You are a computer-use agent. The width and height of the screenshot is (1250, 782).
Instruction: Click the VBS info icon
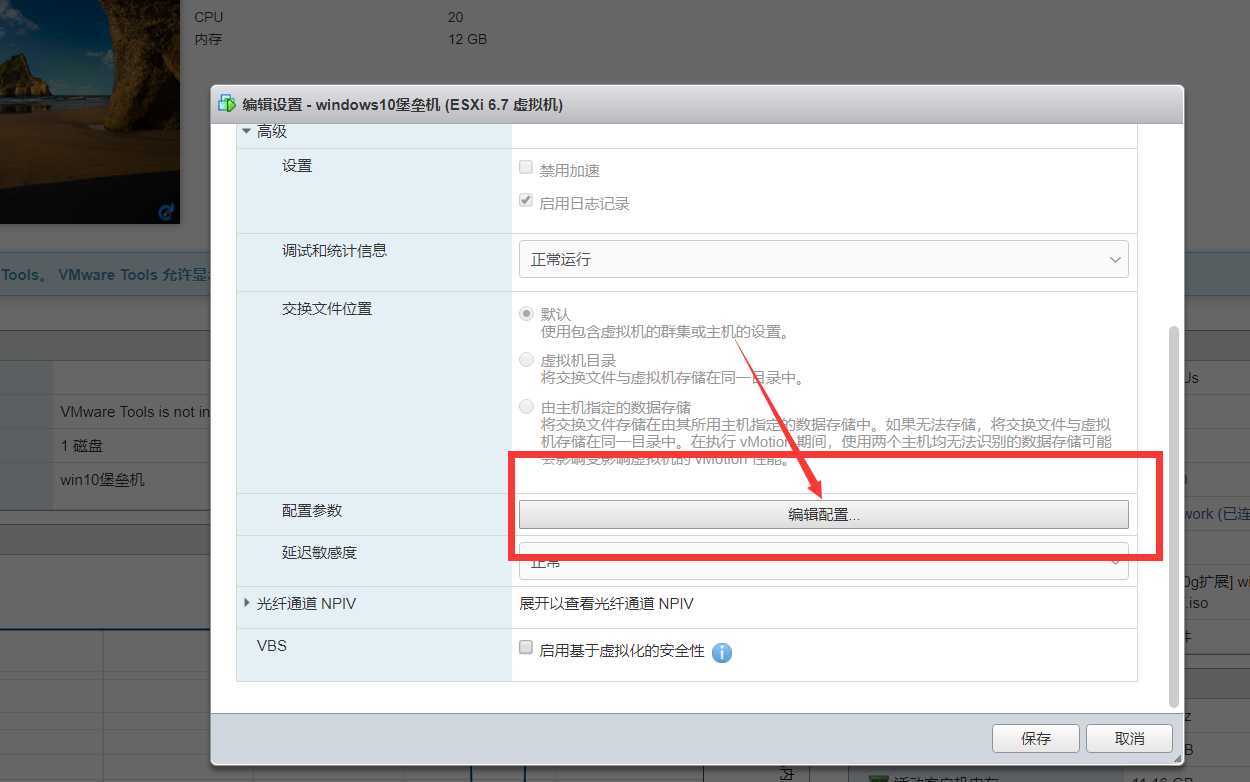(722, 652)
